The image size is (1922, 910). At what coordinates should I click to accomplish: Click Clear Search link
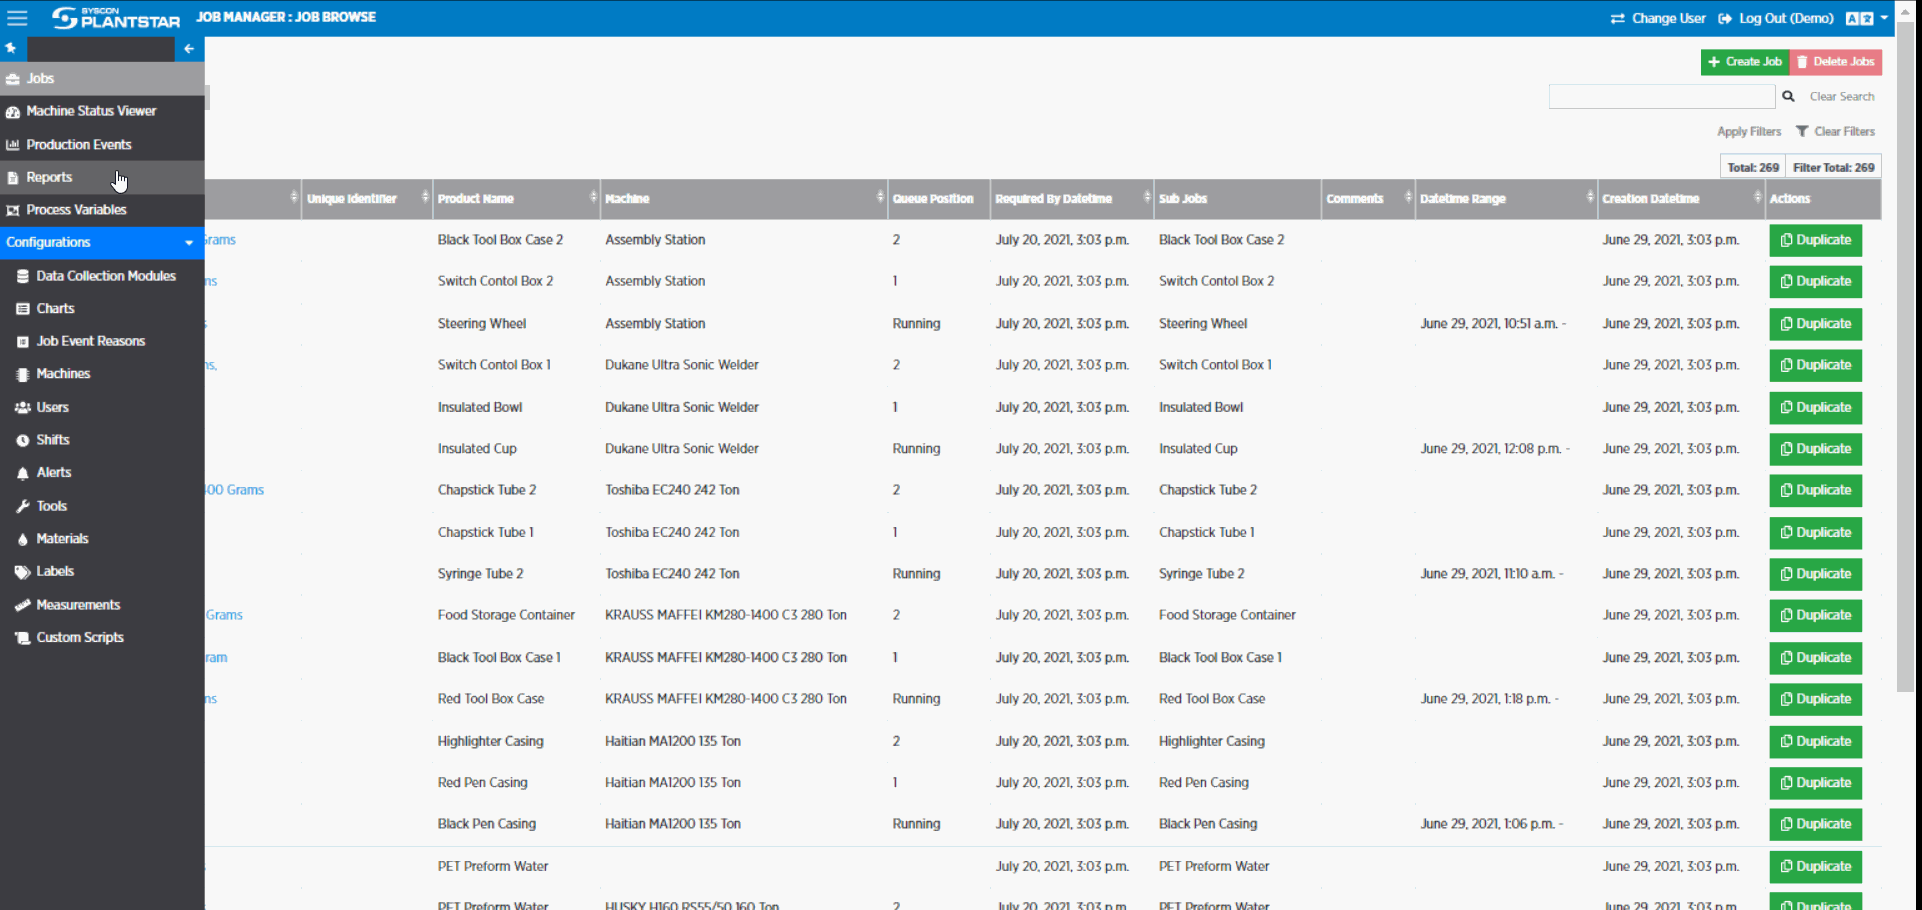pos(1842,96)
